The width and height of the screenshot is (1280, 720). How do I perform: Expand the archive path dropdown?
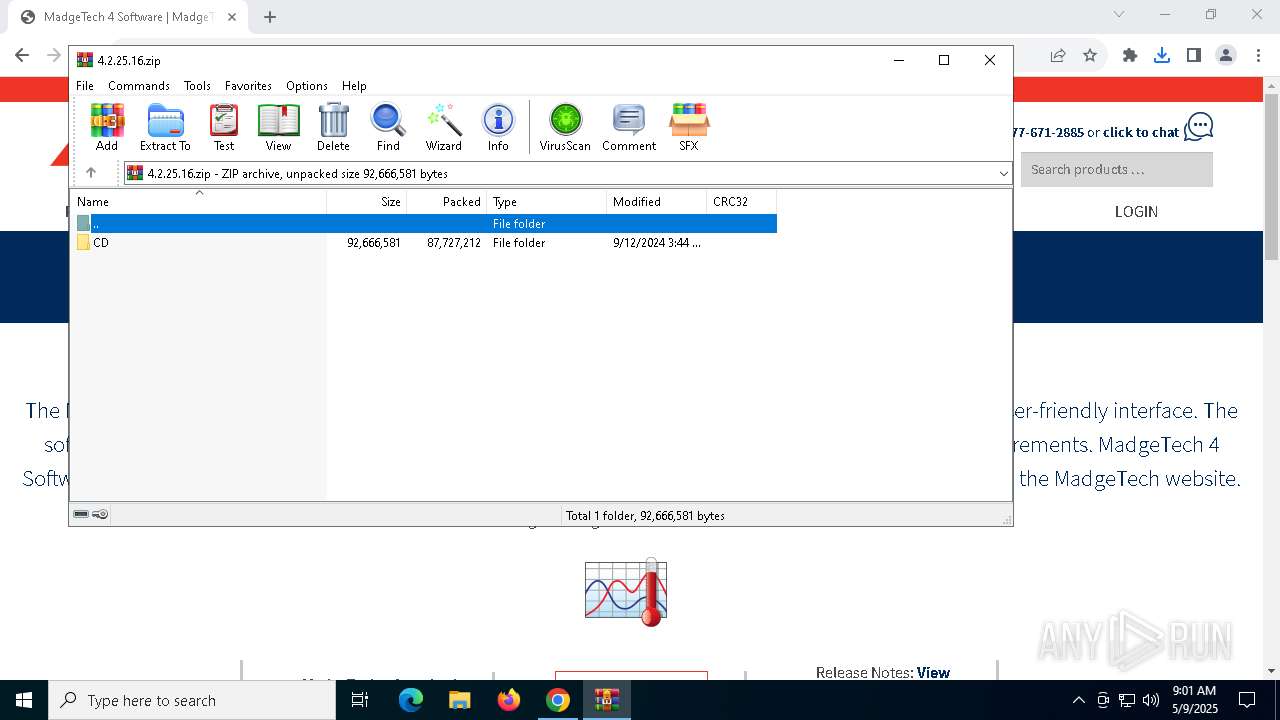pos(1003,174)
